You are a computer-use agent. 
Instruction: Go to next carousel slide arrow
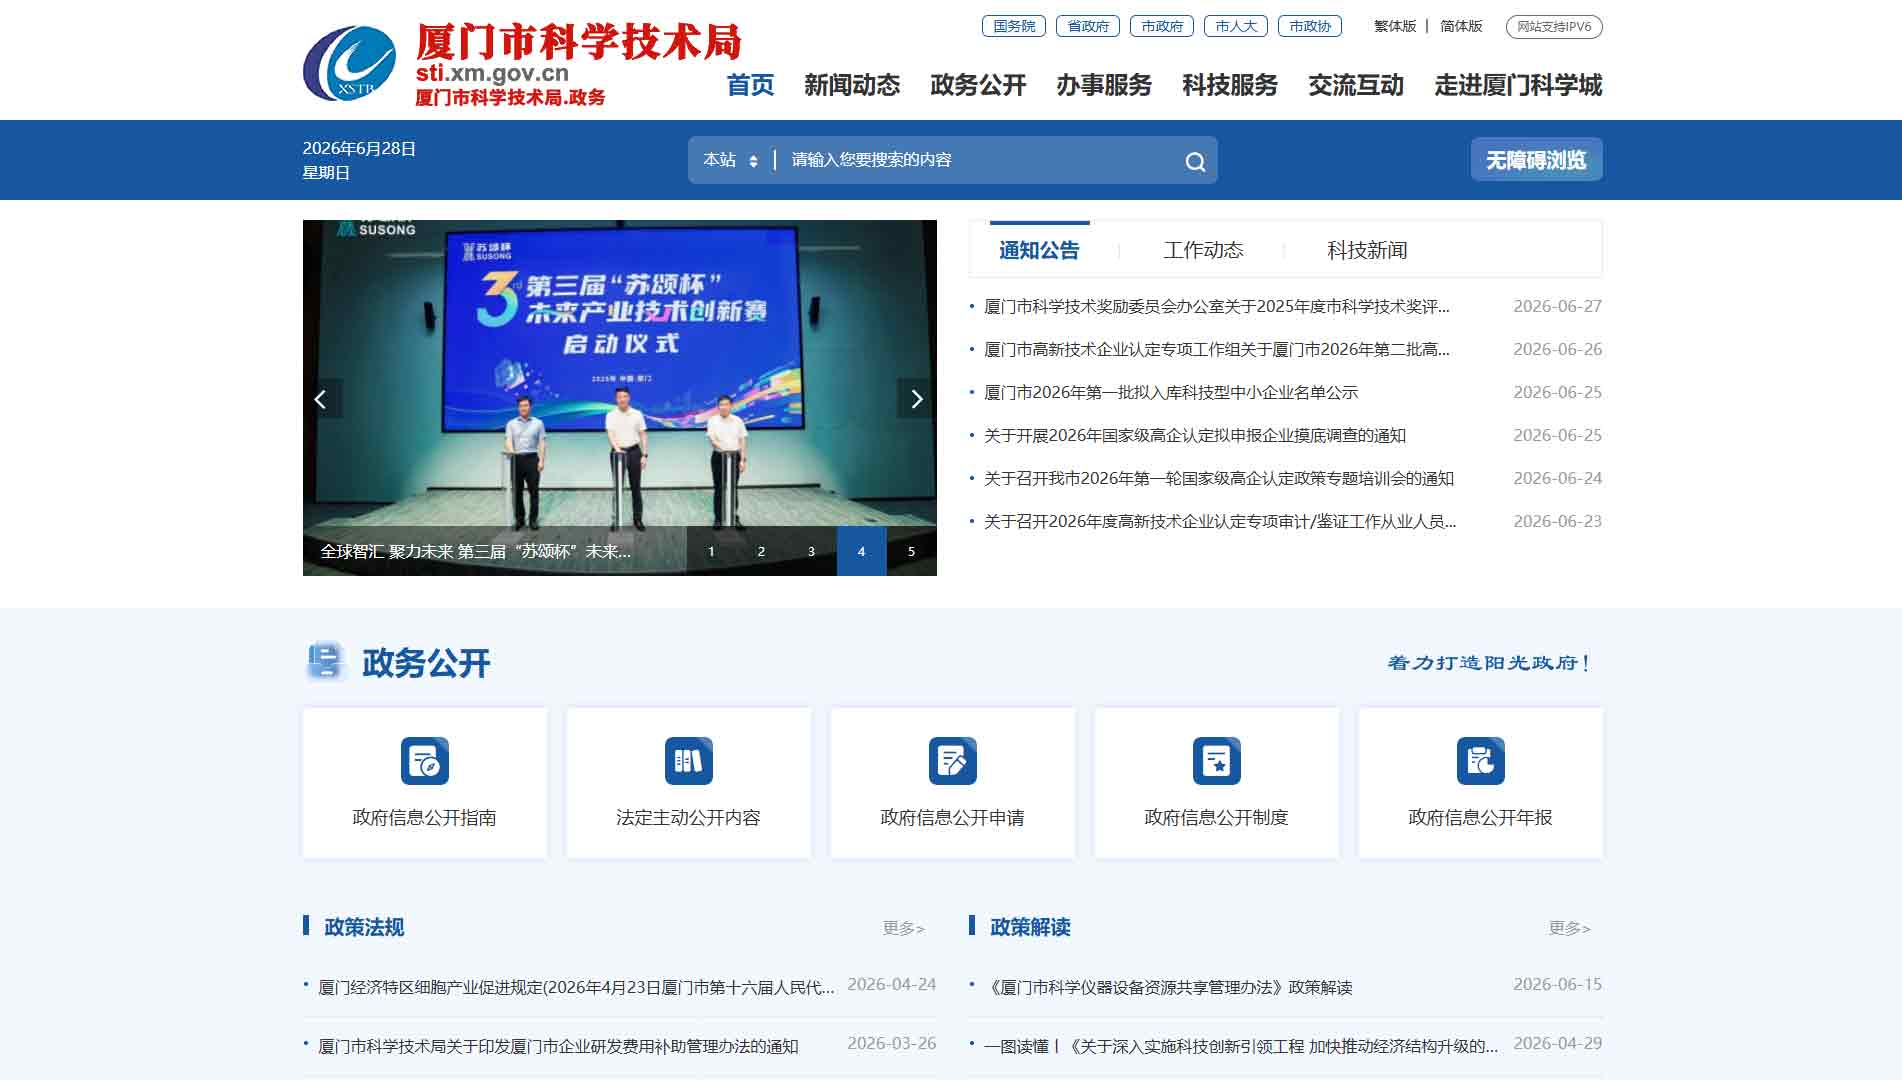pyautogui.click(x=917, y=399)
